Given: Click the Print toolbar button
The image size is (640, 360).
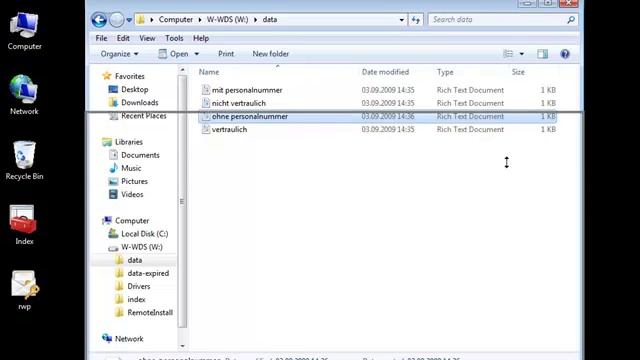Looking at the screenshot, I should [x=226, y=54].
